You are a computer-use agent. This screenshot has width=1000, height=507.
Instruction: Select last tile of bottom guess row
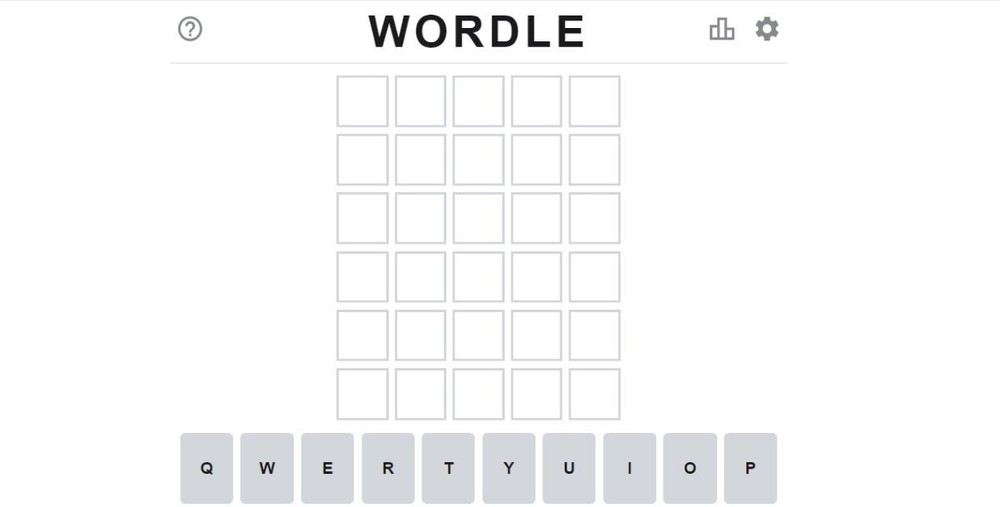[594, 394]
